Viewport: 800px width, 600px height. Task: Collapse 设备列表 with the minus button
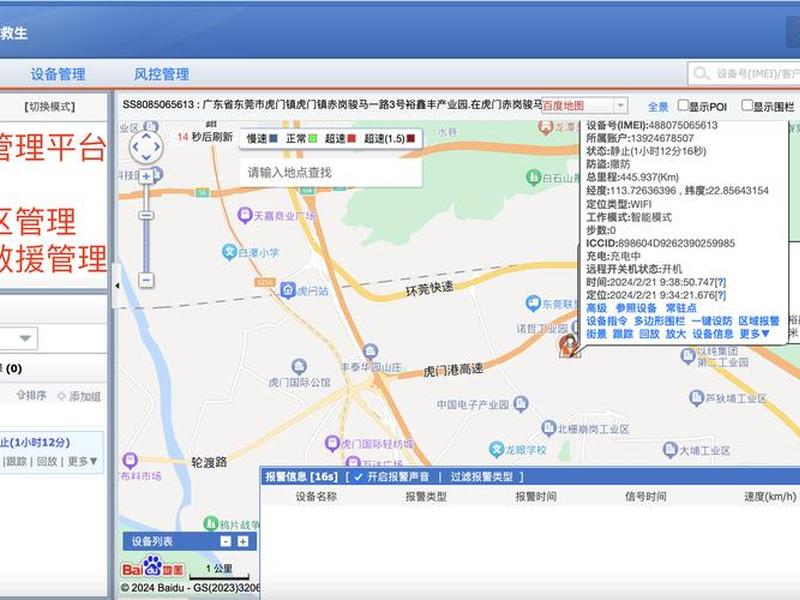[226, 541]
